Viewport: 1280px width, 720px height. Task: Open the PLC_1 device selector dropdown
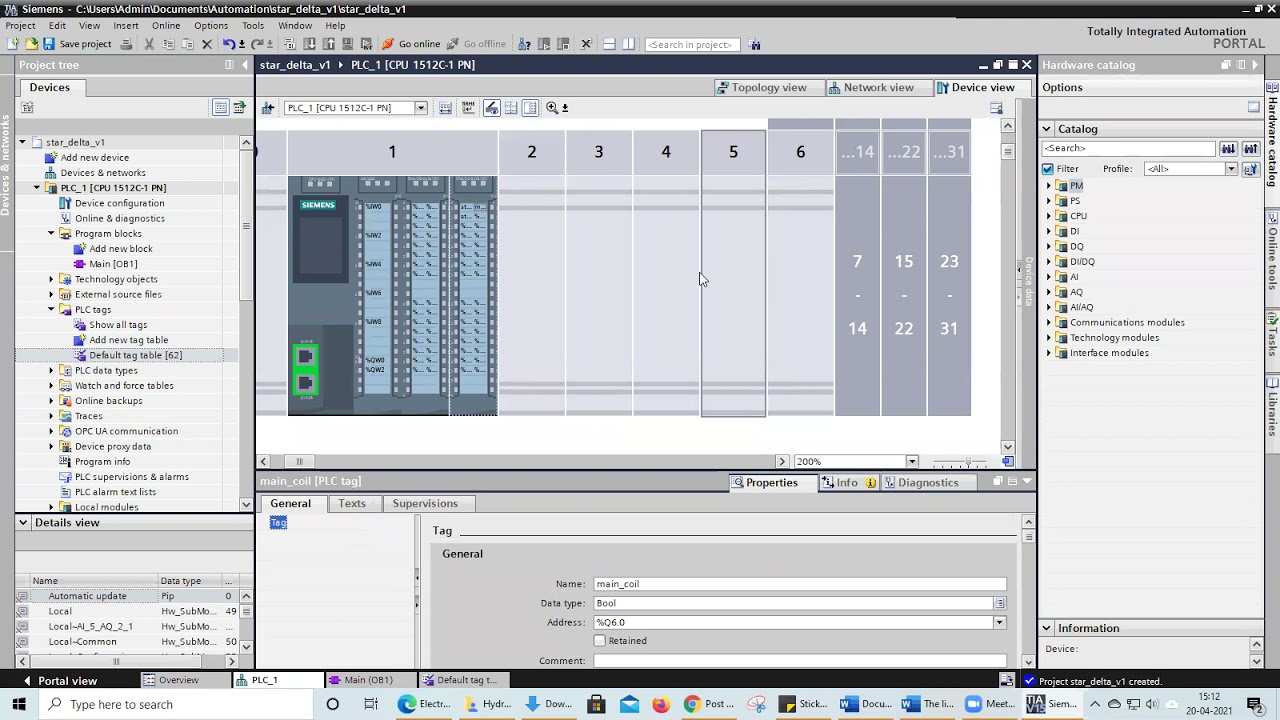click(x=421, y=108)
